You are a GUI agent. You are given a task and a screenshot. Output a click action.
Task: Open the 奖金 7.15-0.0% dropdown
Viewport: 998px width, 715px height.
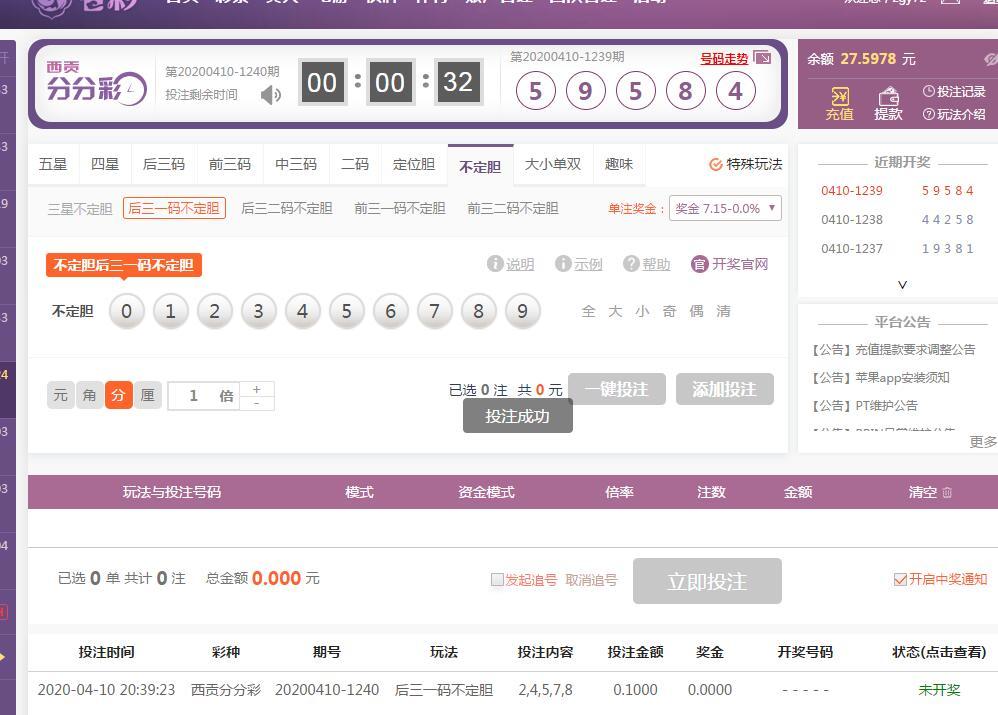(725, 208)
